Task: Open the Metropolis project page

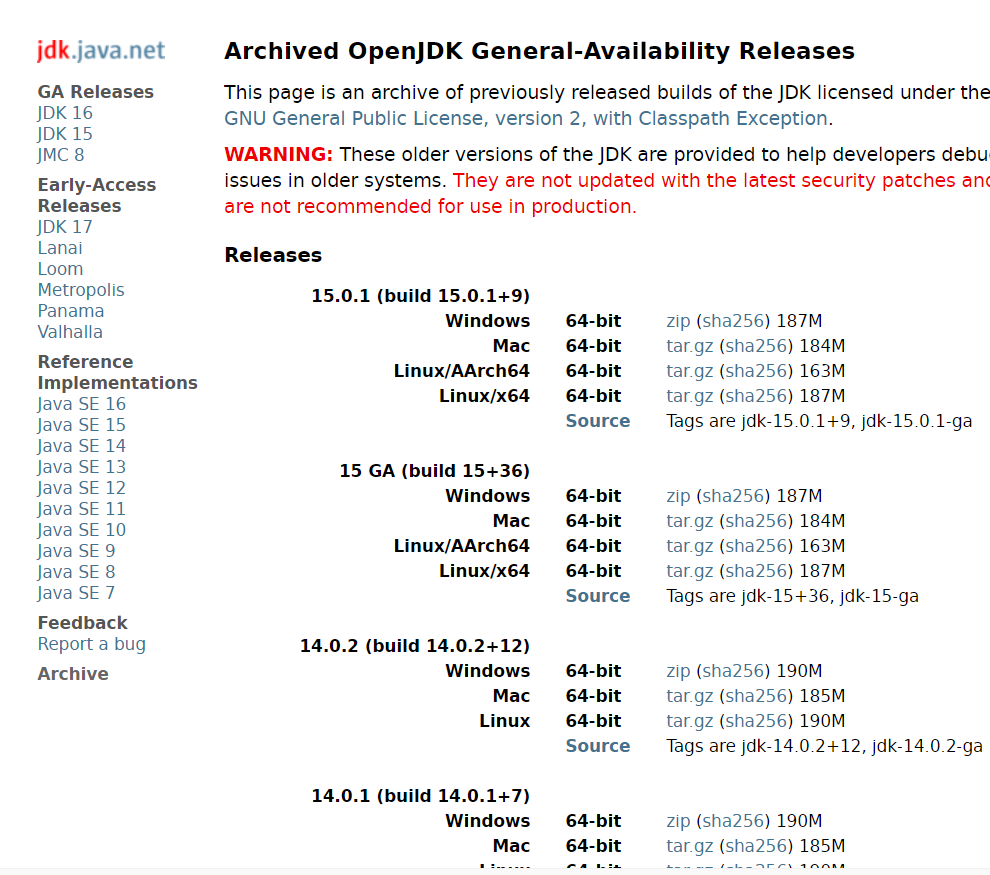Action: point(81,289)
